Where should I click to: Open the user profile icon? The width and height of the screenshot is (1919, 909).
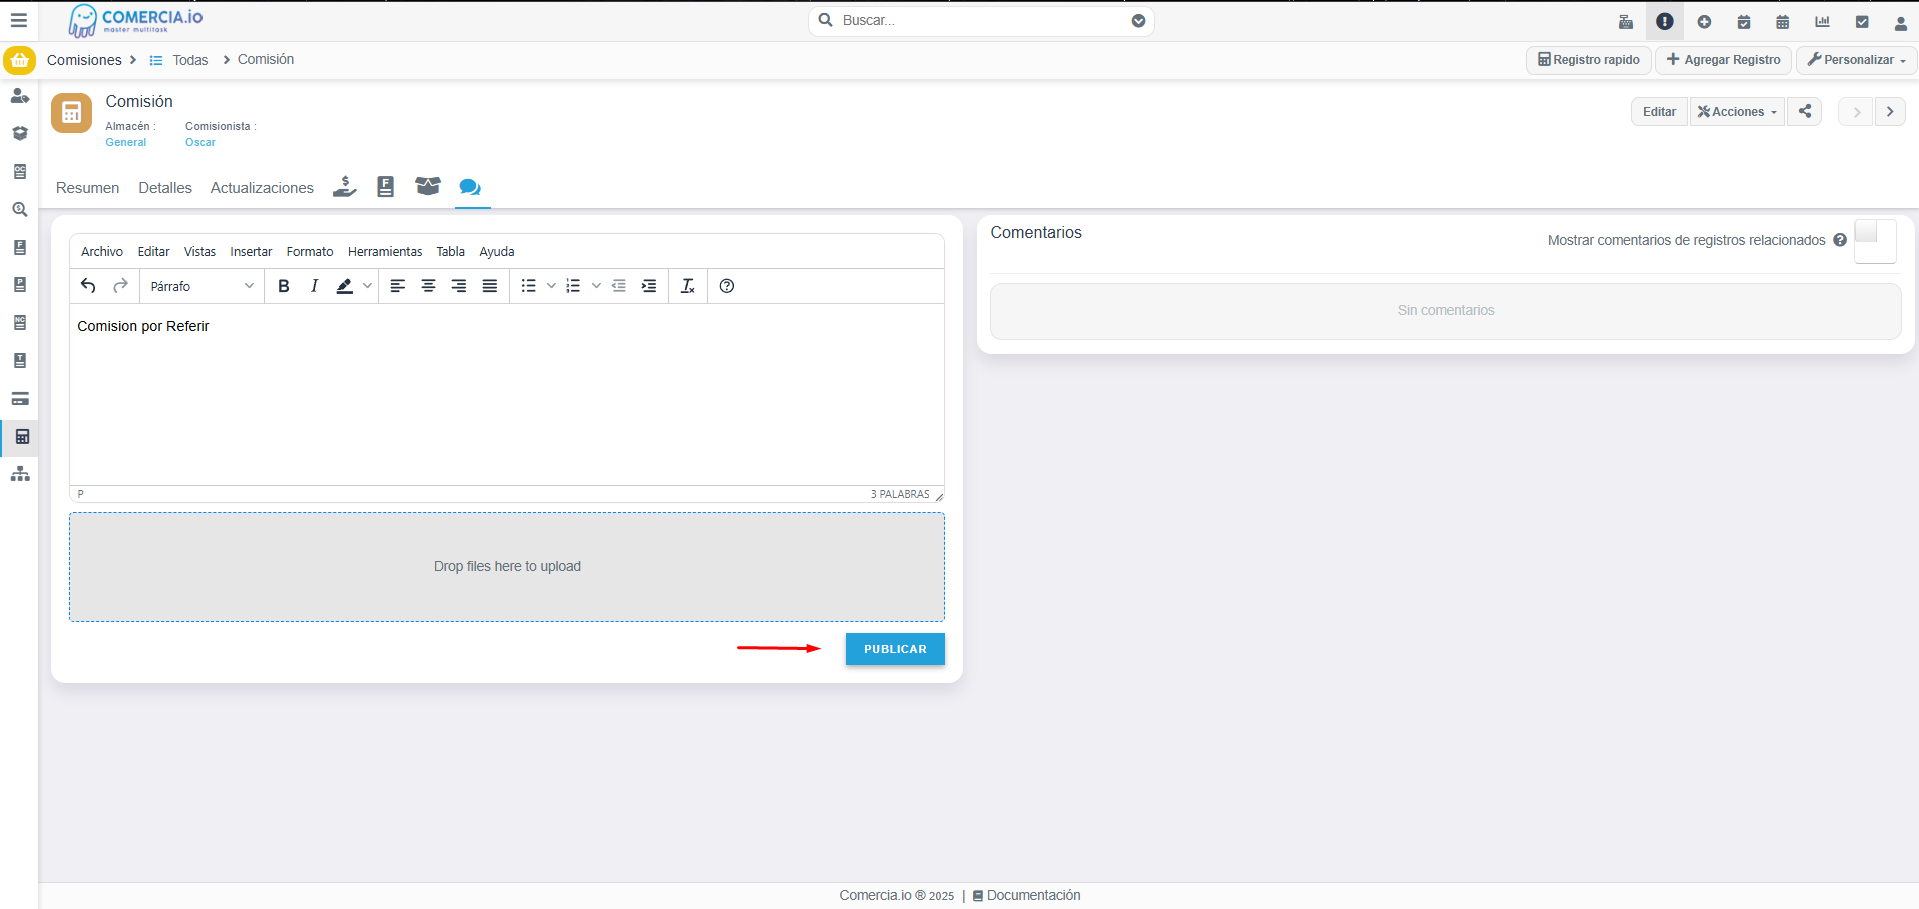click(1901, 23)
